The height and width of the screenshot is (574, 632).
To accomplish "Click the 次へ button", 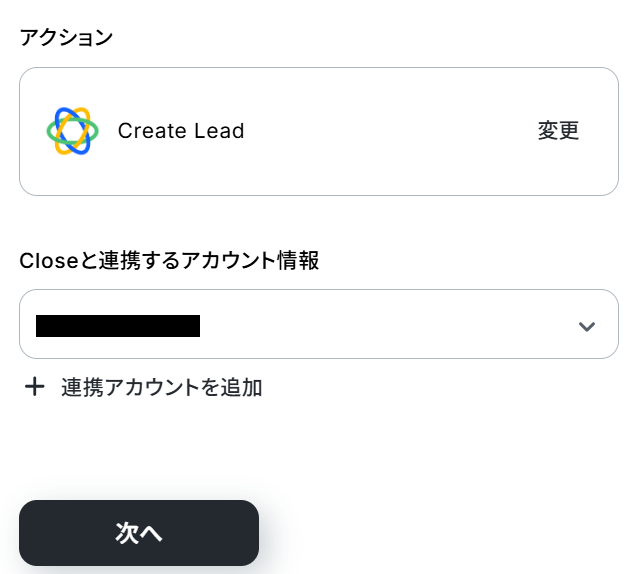I will (x=139, y=533).
